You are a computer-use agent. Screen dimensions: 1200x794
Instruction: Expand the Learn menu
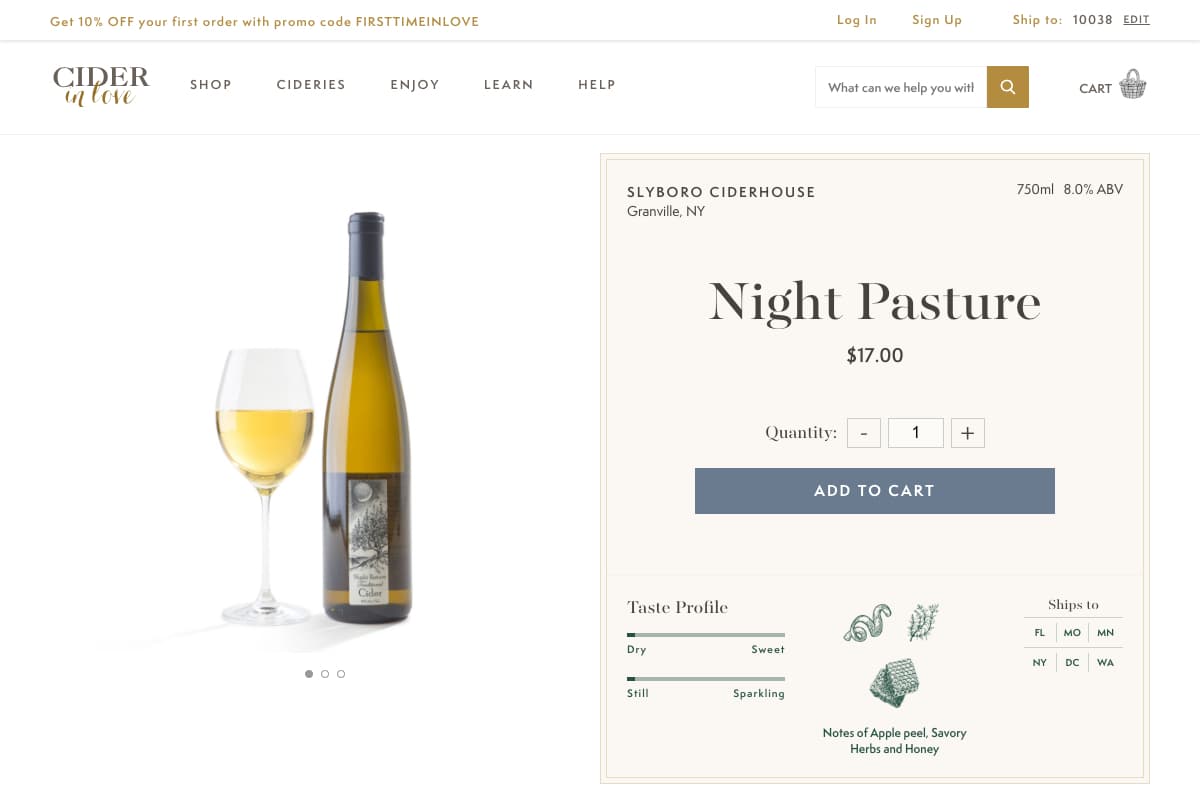(x=508, y=85)
